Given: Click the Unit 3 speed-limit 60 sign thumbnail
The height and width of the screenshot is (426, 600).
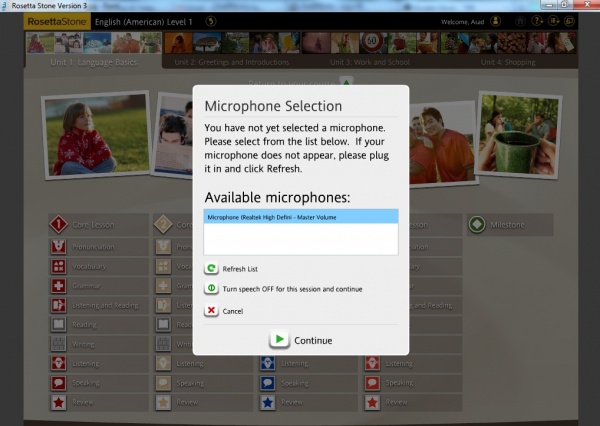Looking at the screenshot, I should [373, 42].
